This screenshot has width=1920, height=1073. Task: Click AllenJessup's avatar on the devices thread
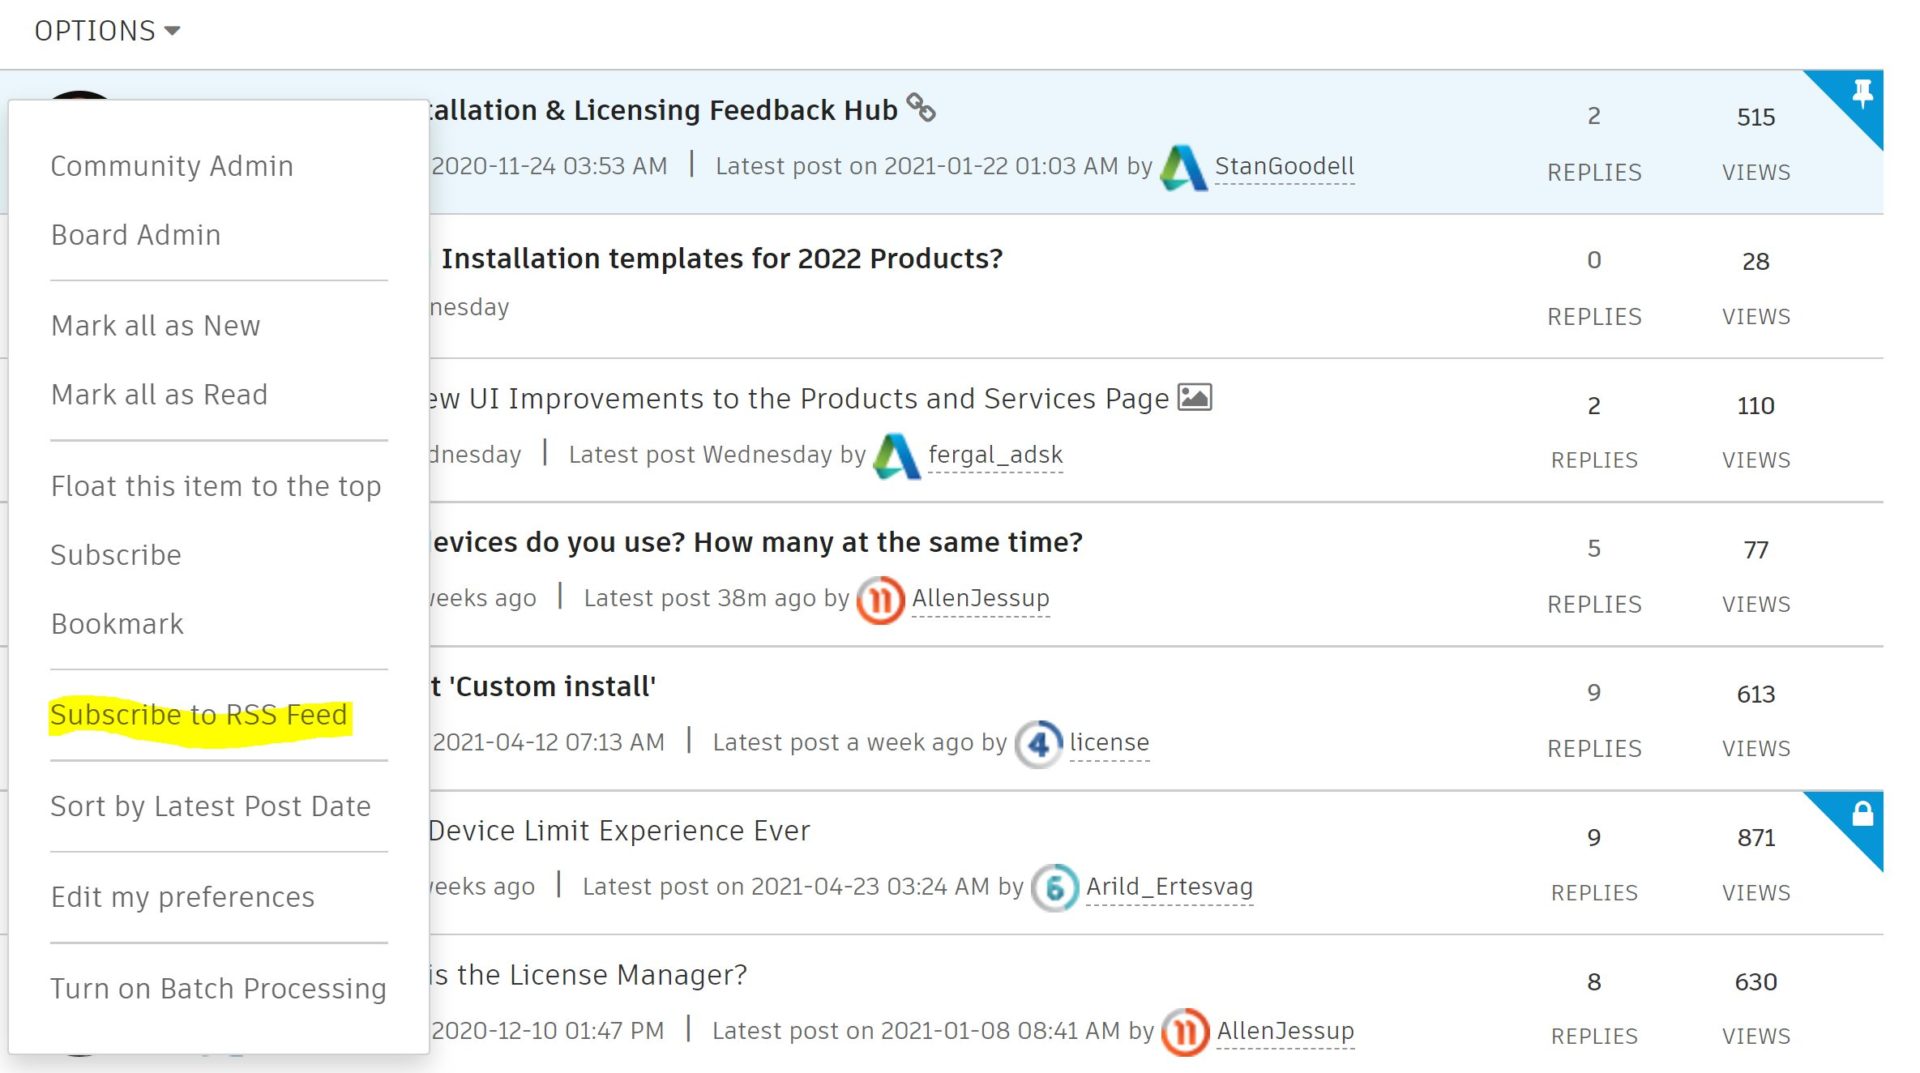(878, 598)
